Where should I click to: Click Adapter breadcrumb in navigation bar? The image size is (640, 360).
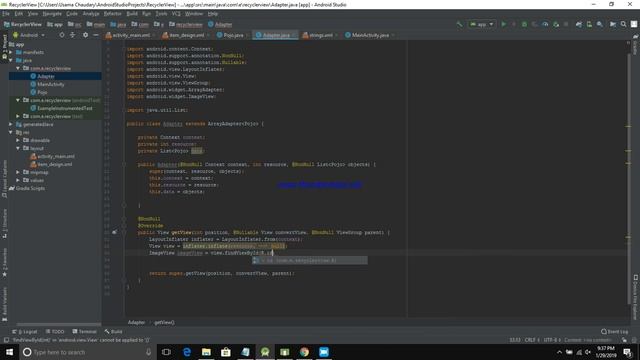click(x=220, y=24)
